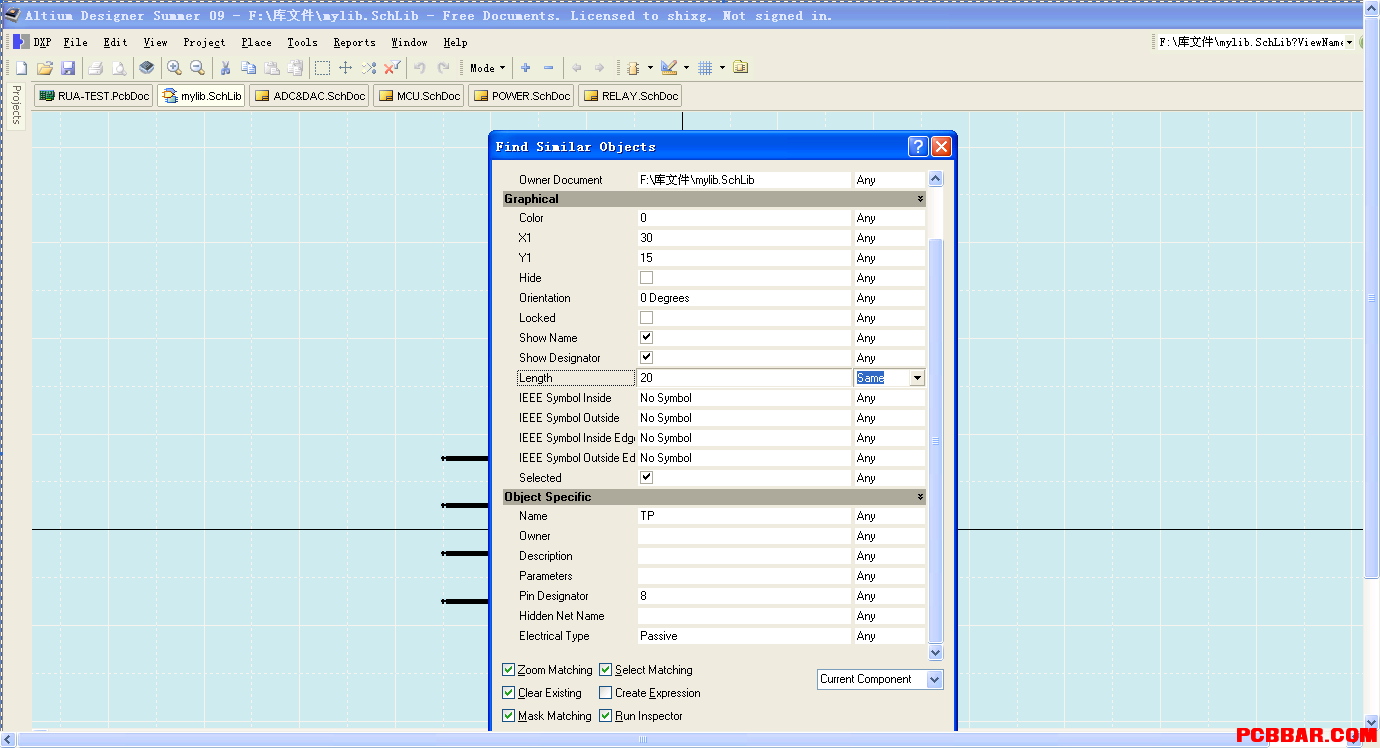Image resolution: width=1380 pixels, height=748 pixels.
Task: Open the Projects side panel tab
Action: pos(16,104)
